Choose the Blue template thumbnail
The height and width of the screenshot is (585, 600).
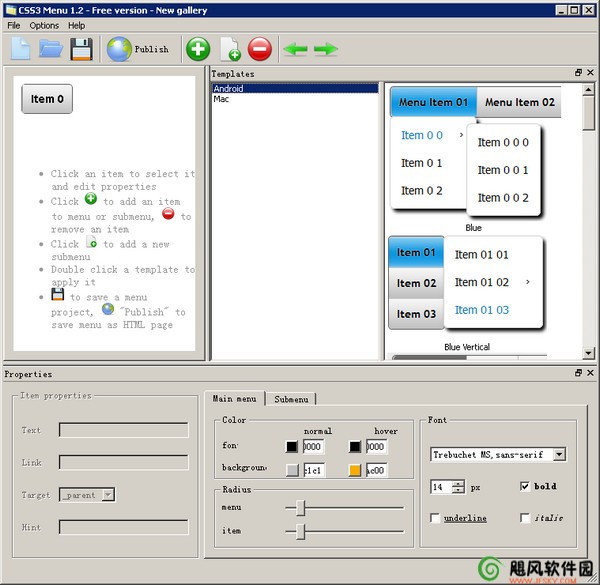pos(473,153)
